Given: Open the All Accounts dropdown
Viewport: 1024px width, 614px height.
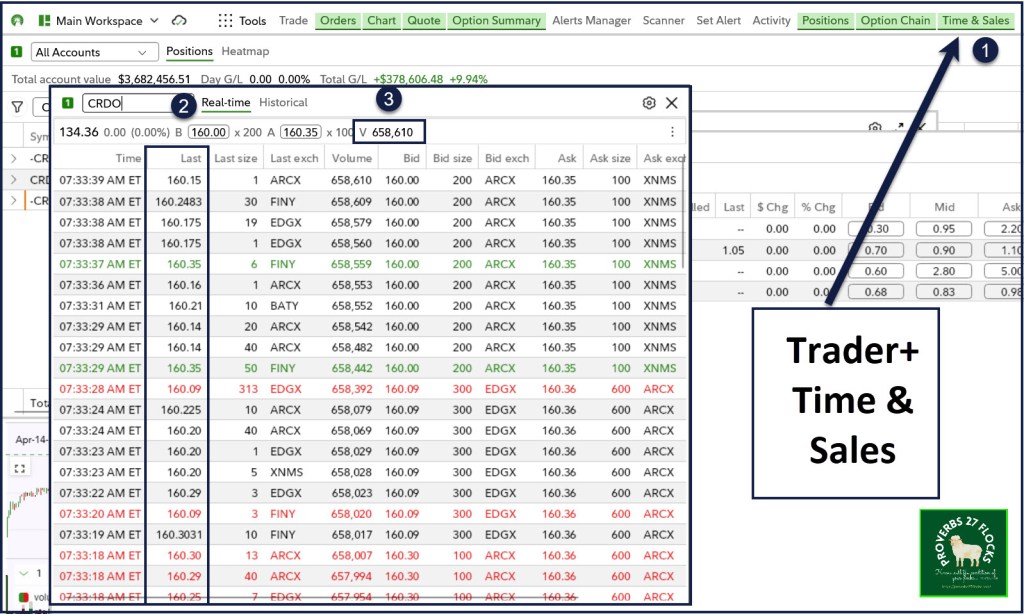Looking at the screenshot, I should tap(94, 52).
